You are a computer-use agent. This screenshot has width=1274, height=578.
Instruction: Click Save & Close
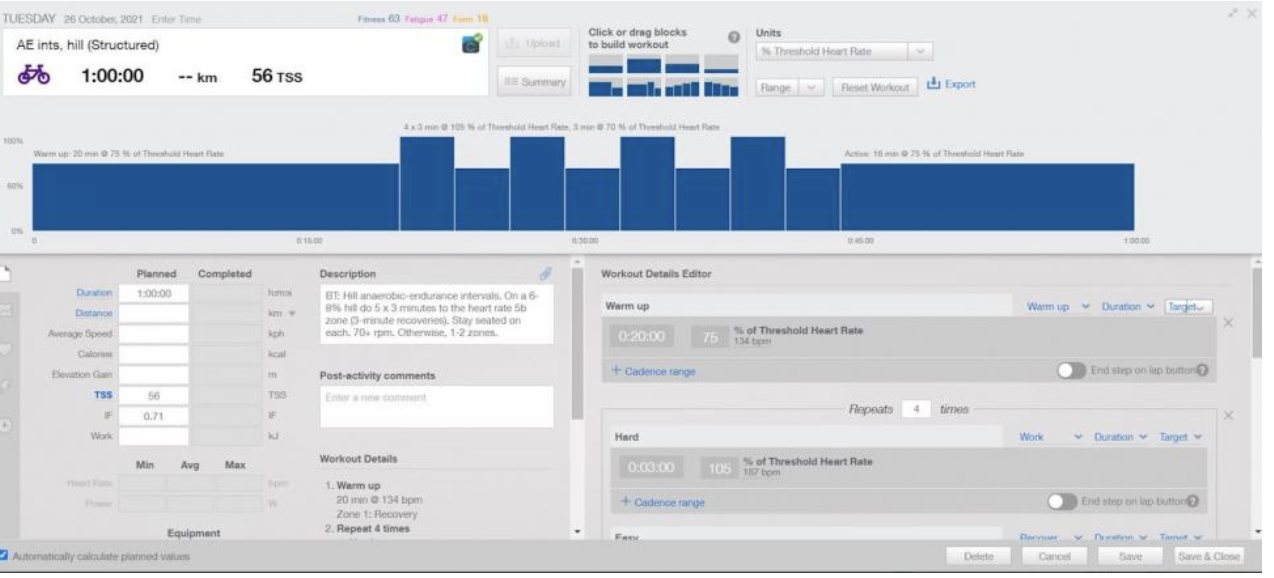click(1207, 556)
